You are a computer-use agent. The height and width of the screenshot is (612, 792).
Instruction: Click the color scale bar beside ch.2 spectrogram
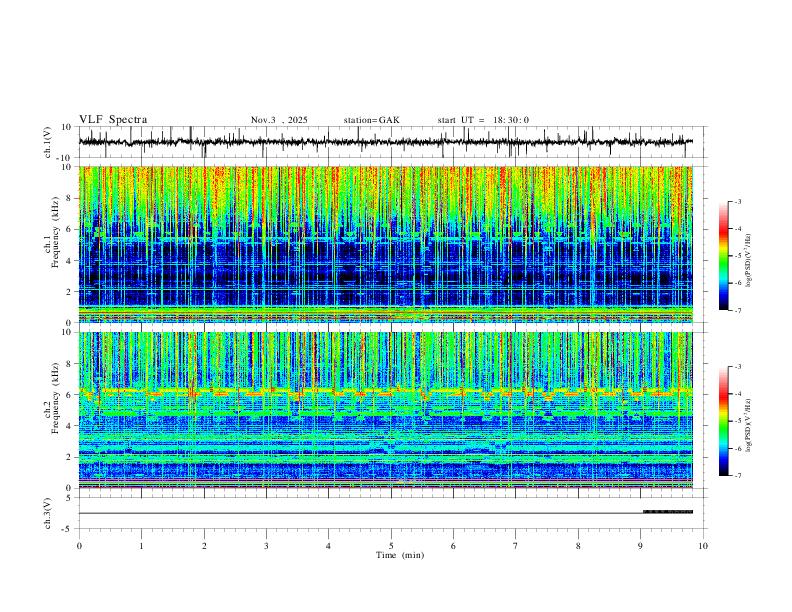pyautogui.click(x=724, y=421)
